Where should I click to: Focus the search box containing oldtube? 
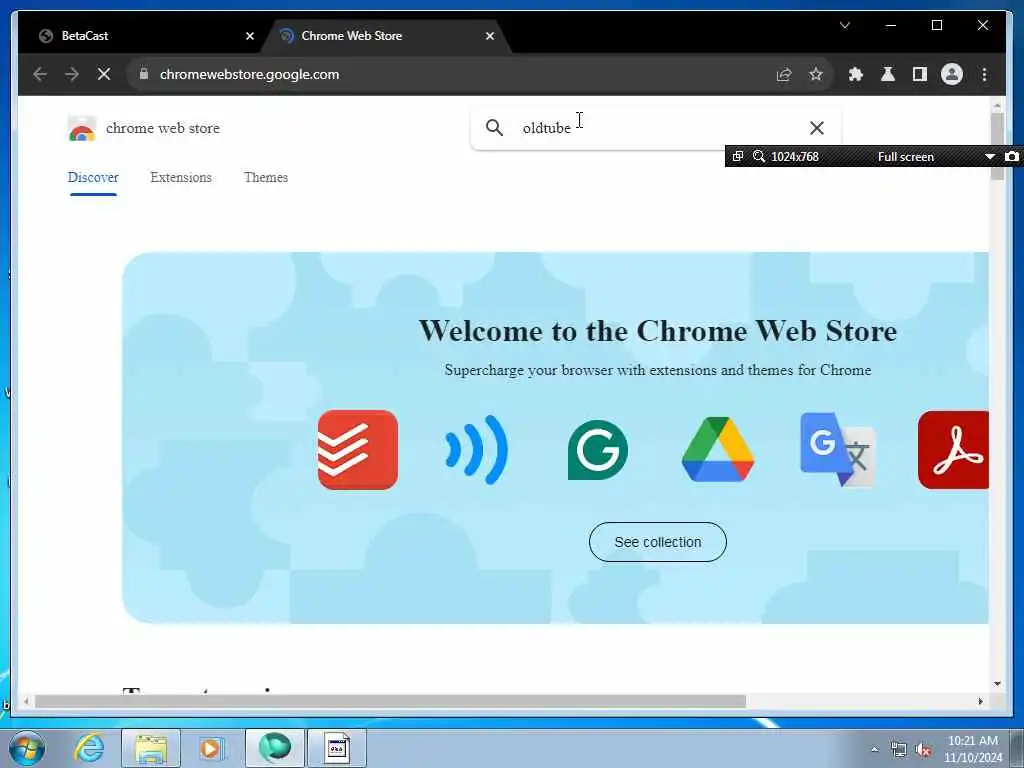656,128
